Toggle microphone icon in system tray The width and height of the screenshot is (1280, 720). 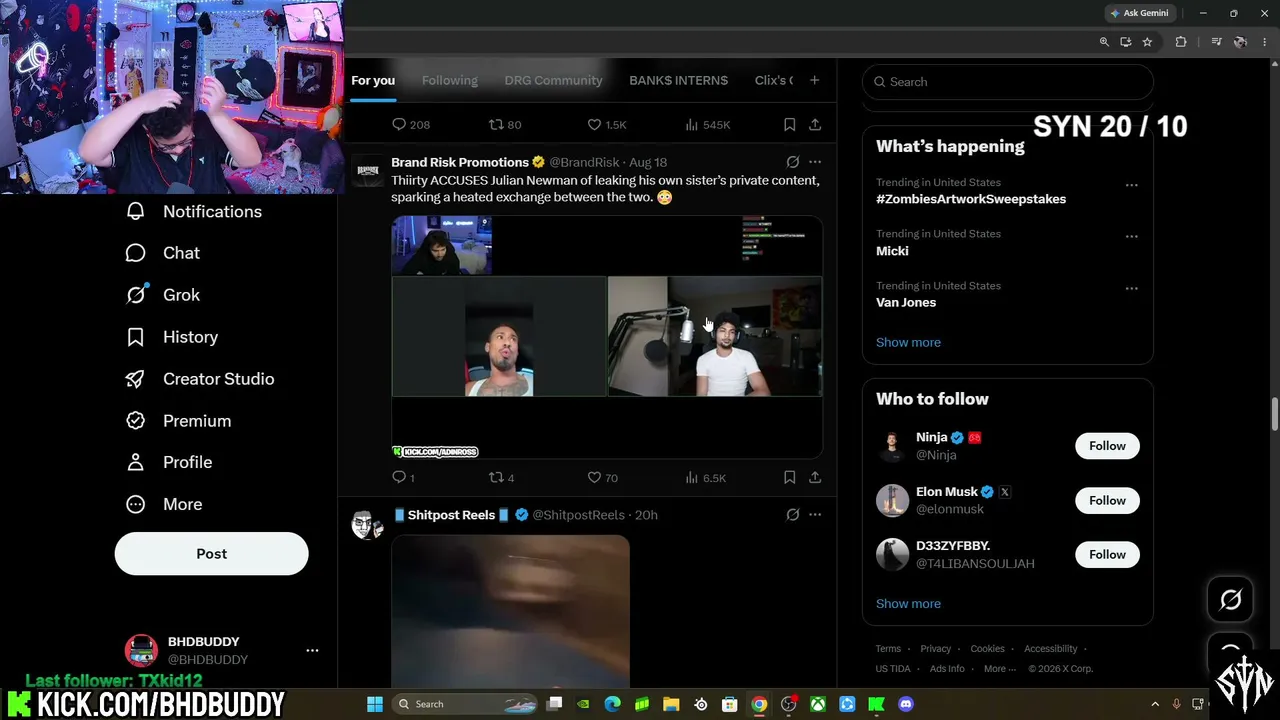pyautogui.click(x=1176, y=704)
